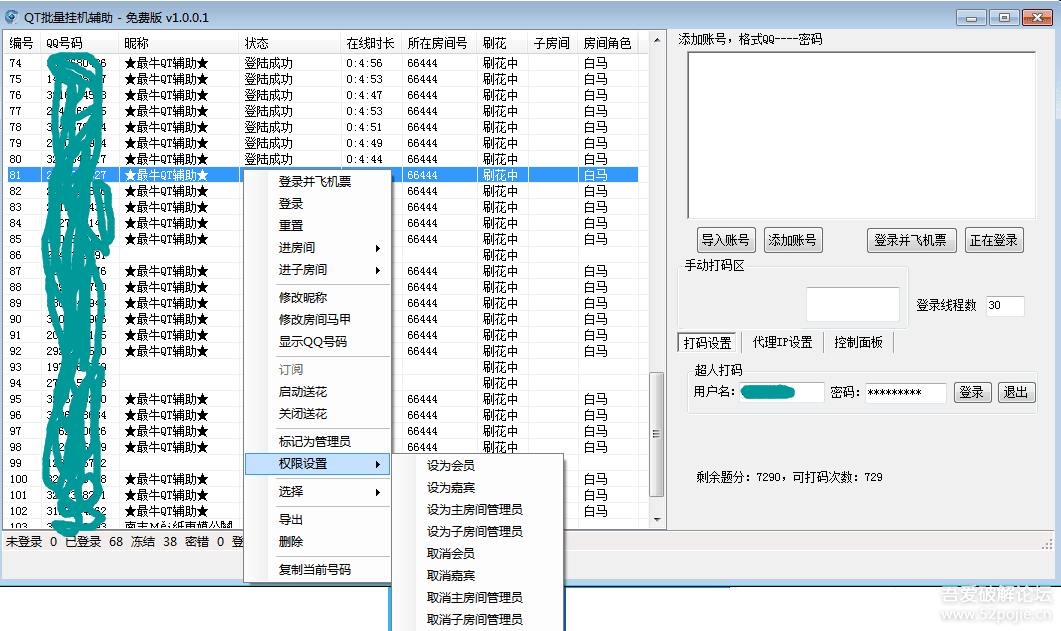Open the 控制面板 tab
Viewport: 1061px width, 631px height.
(859, 342)
